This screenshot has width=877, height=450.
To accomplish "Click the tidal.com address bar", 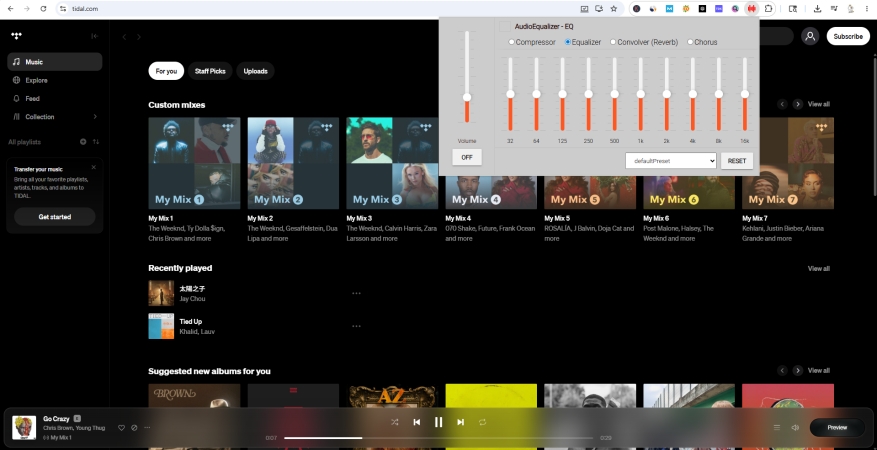I will [x=319, y=9].
